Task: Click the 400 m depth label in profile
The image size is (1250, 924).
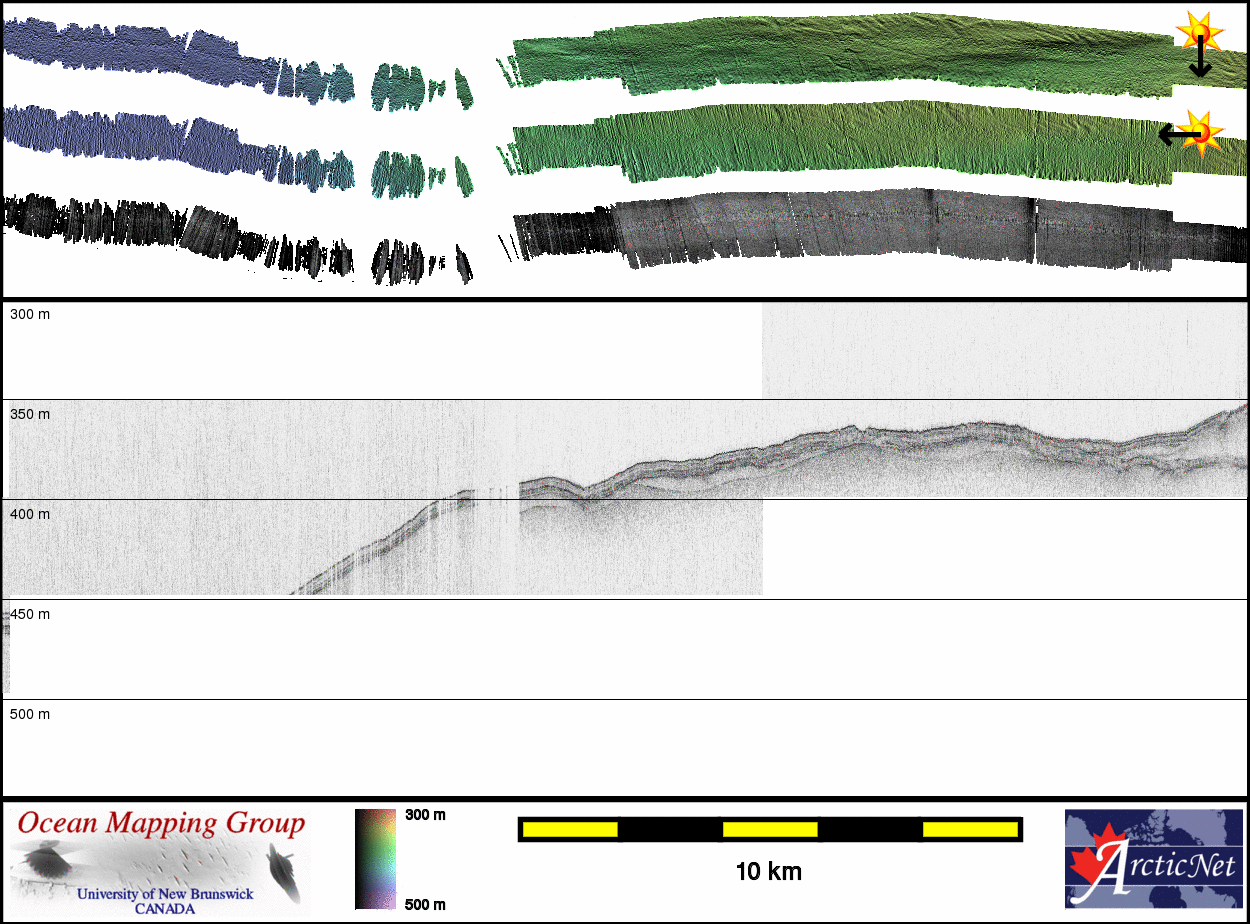Action: (x=30, y=514)
